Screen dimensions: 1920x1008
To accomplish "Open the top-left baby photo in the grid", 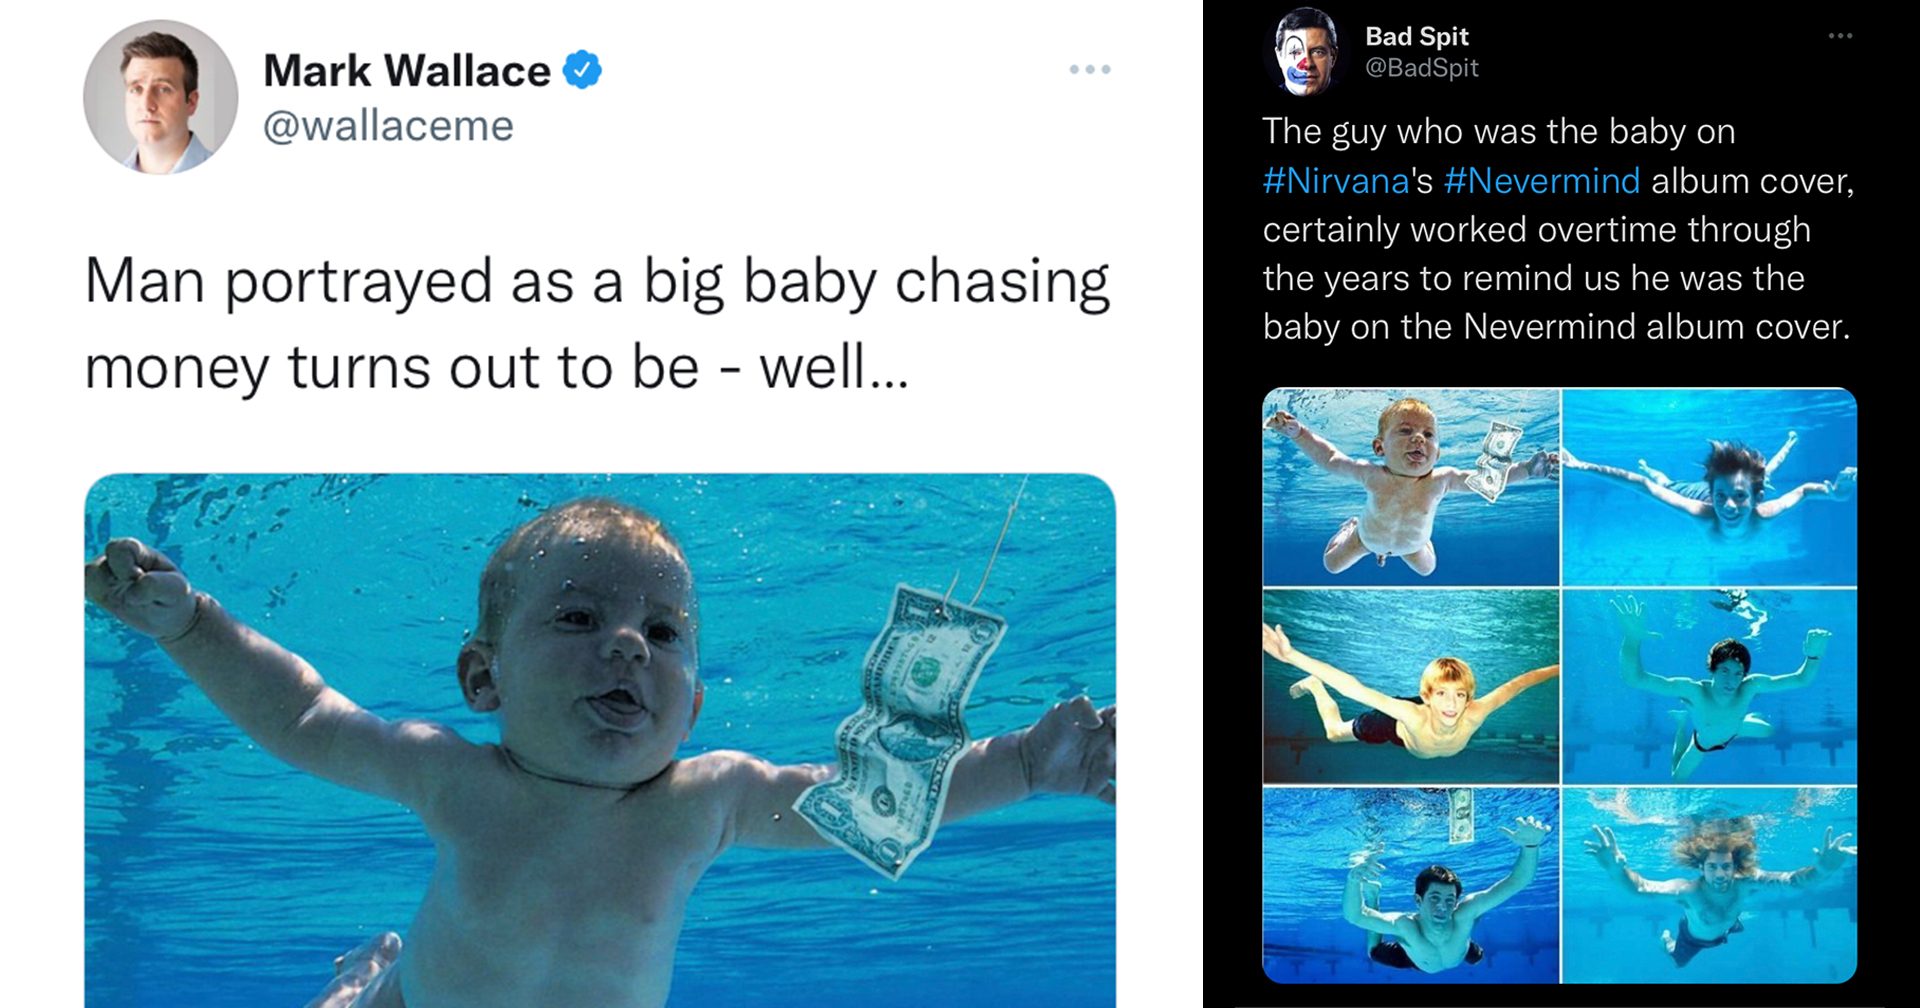I will click(1411, 486).
